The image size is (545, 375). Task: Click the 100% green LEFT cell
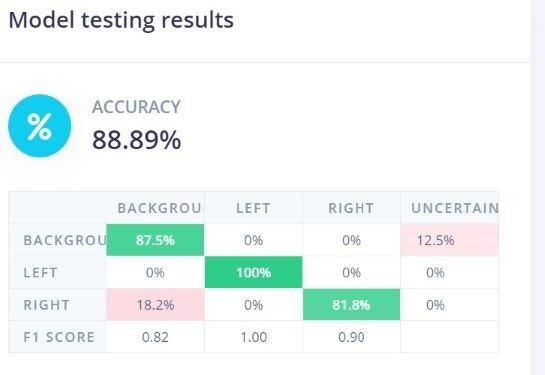coord(253,272)
